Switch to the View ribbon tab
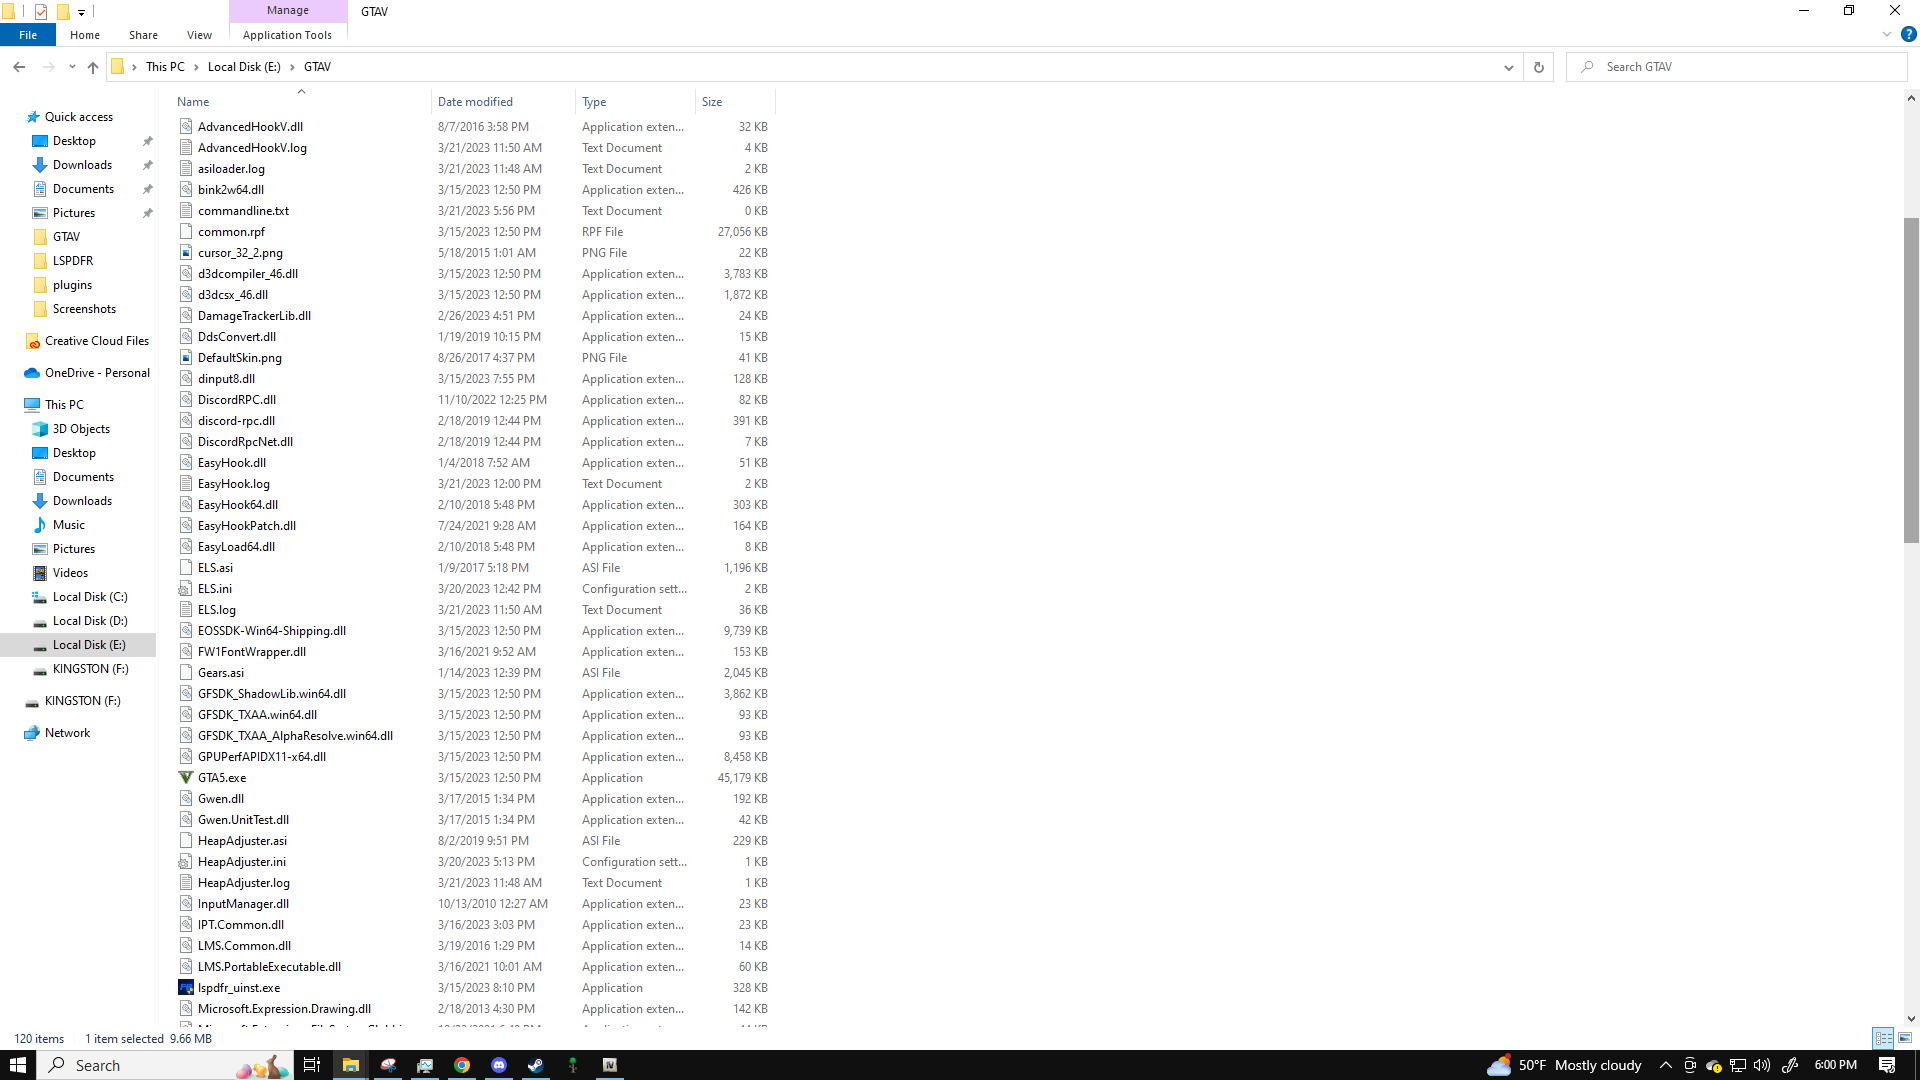 [199, 35]
